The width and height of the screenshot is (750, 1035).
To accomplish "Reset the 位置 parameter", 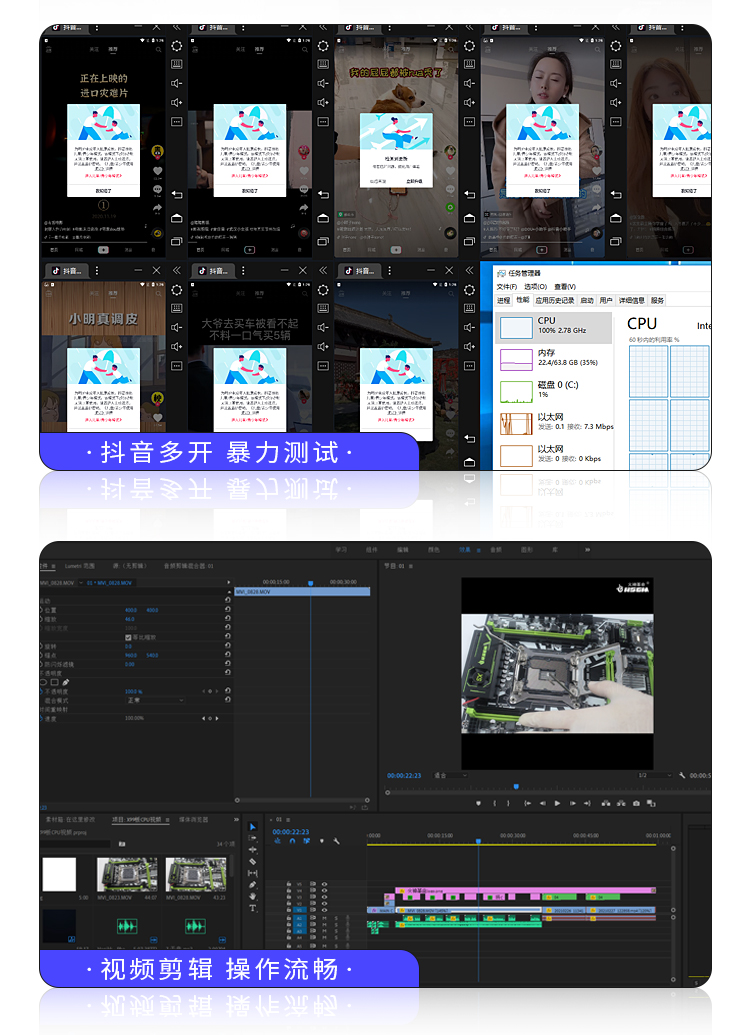I will click(x=228, y=610).
